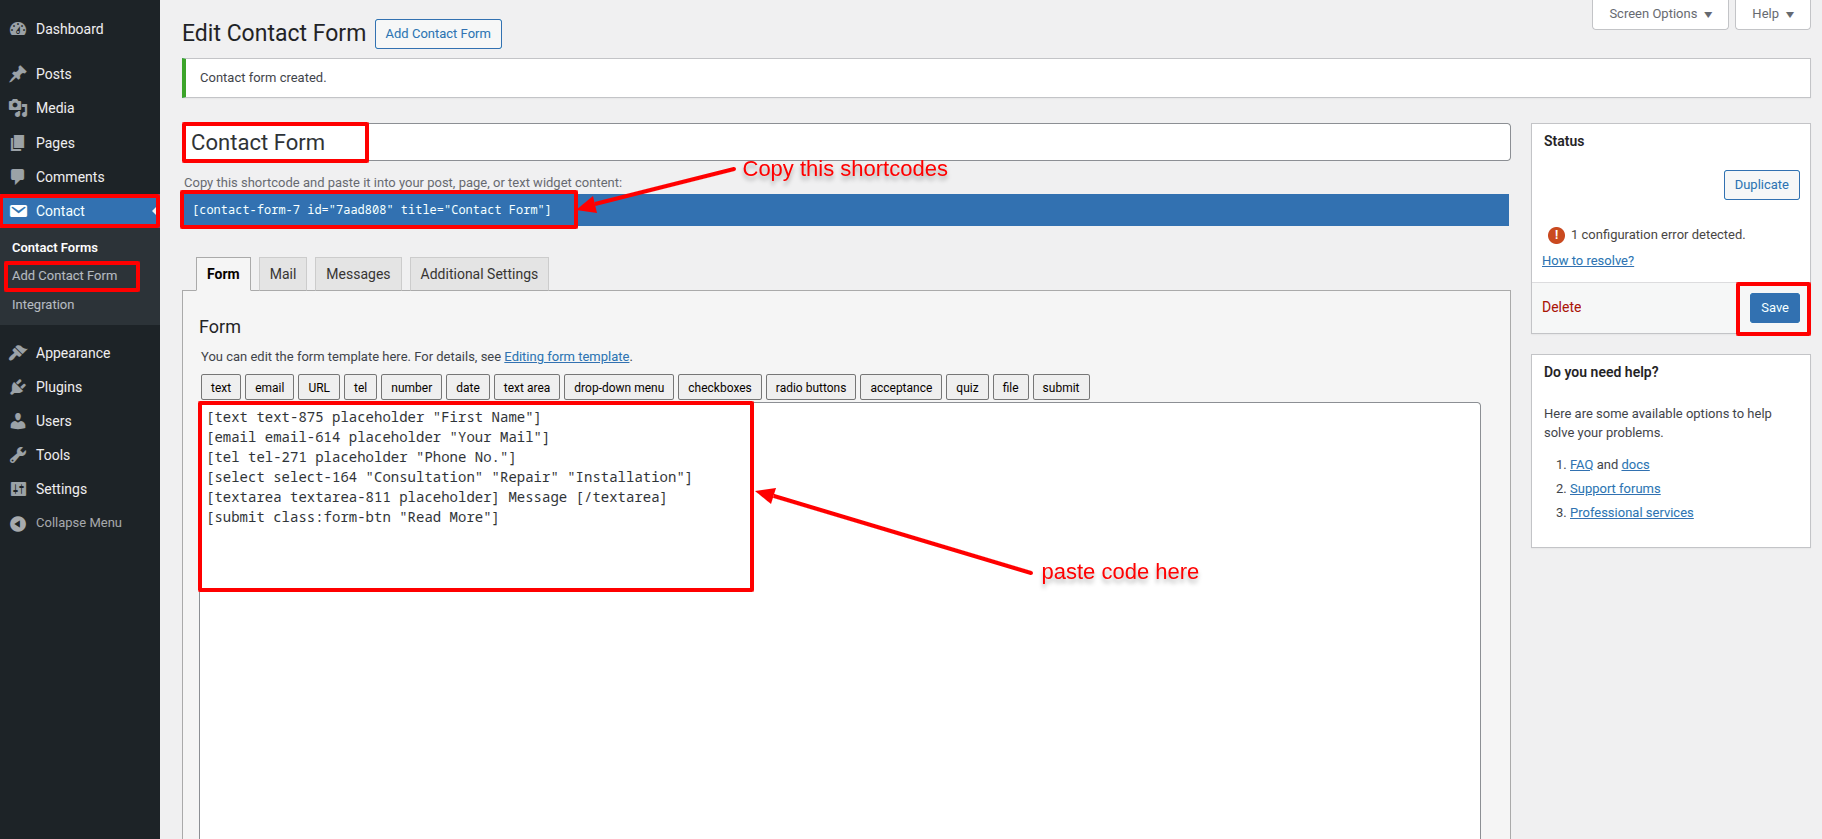Save the contact form
The height and width of the screenshot is (839, 1822).
1774,308
